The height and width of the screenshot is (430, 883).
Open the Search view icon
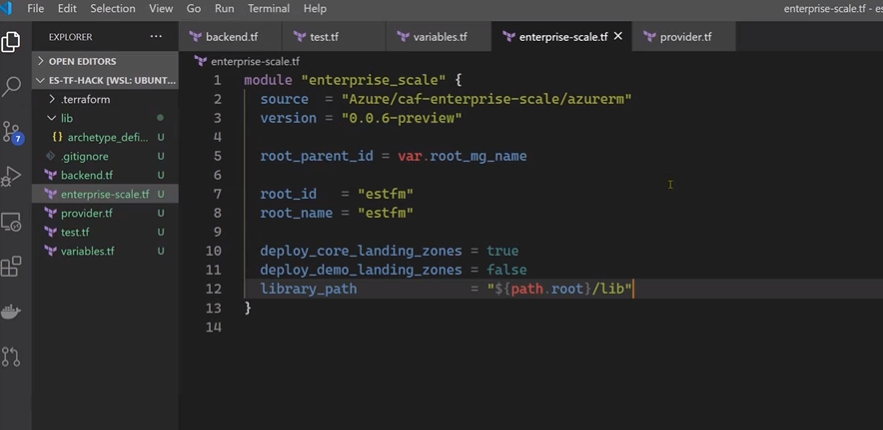click(x=12, y=86)
